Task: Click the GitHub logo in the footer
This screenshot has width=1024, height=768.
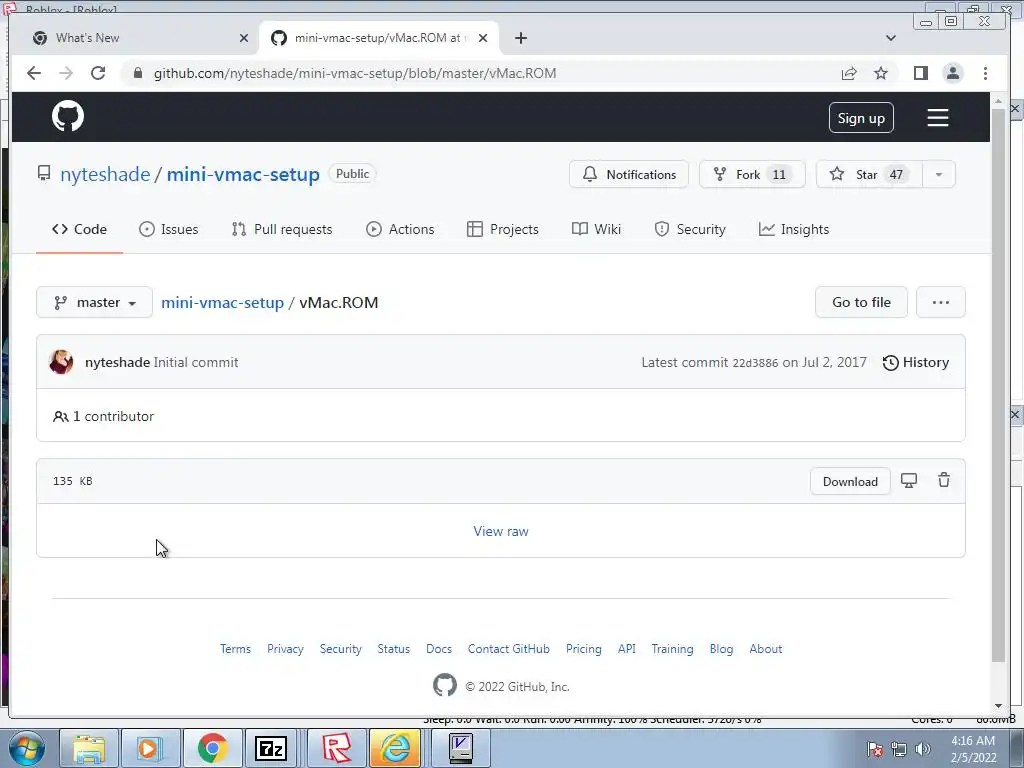Action: [445, 685]
